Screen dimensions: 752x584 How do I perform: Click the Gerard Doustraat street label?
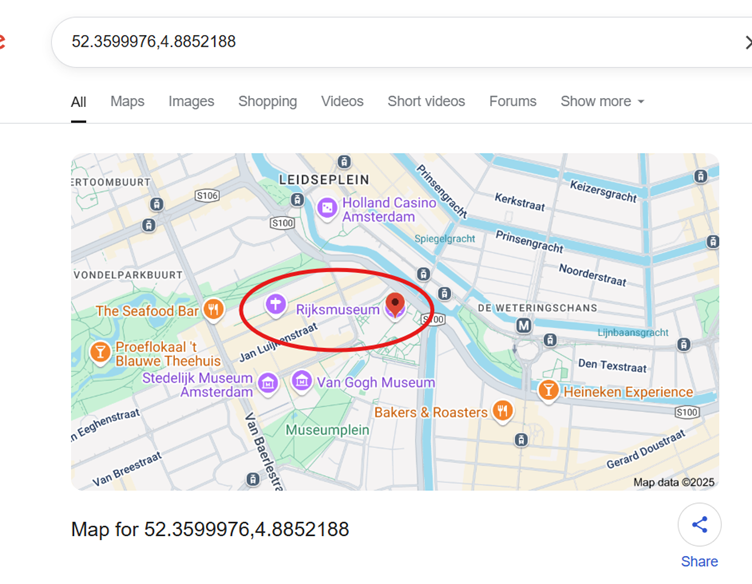646,450
